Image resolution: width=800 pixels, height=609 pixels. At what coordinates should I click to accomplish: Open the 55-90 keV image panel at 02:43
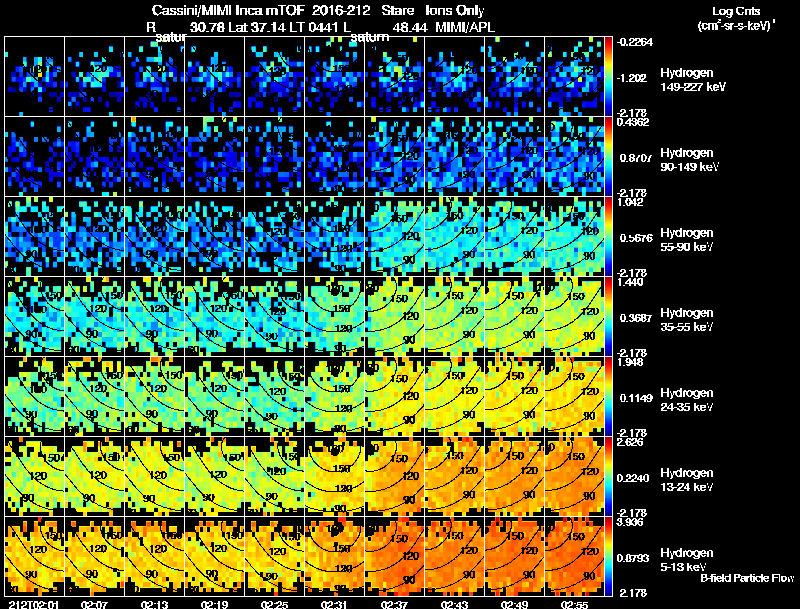click(455, 236)
